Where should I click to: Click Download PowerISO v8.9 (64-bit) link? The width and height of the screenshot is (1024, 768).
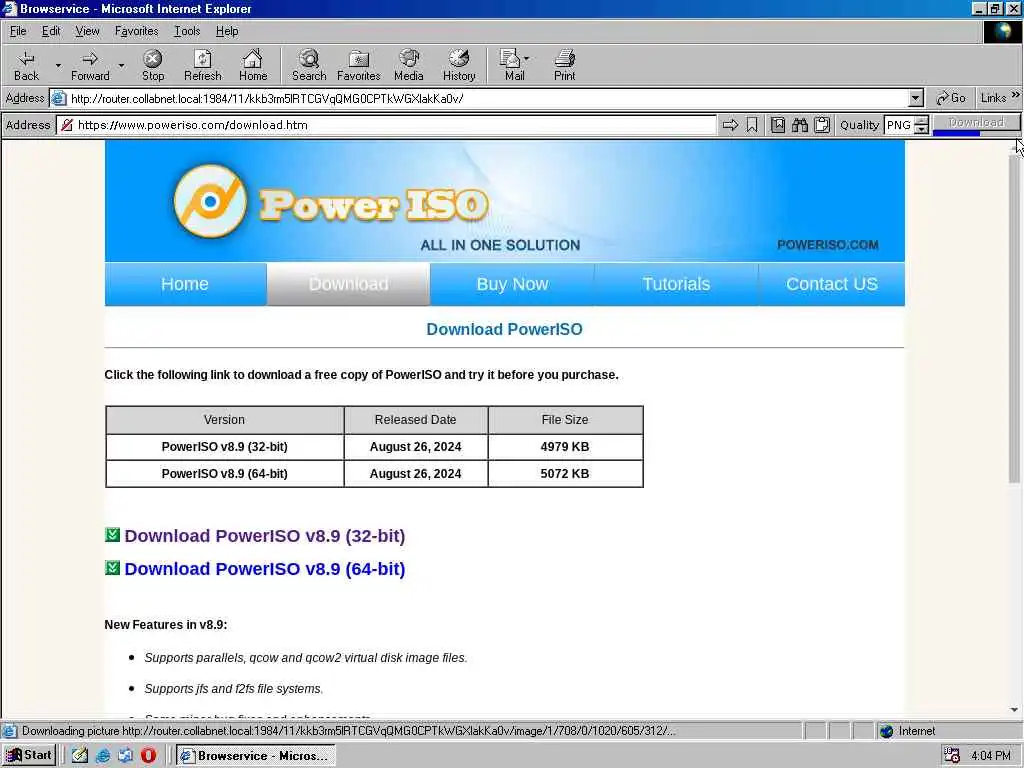(x=264, y=569)
